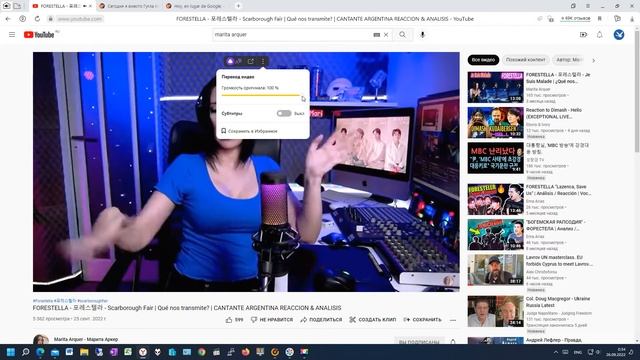Switch to the third Google browser tab
The height and width of the screenshot is (360, 640).
(197, 6)
